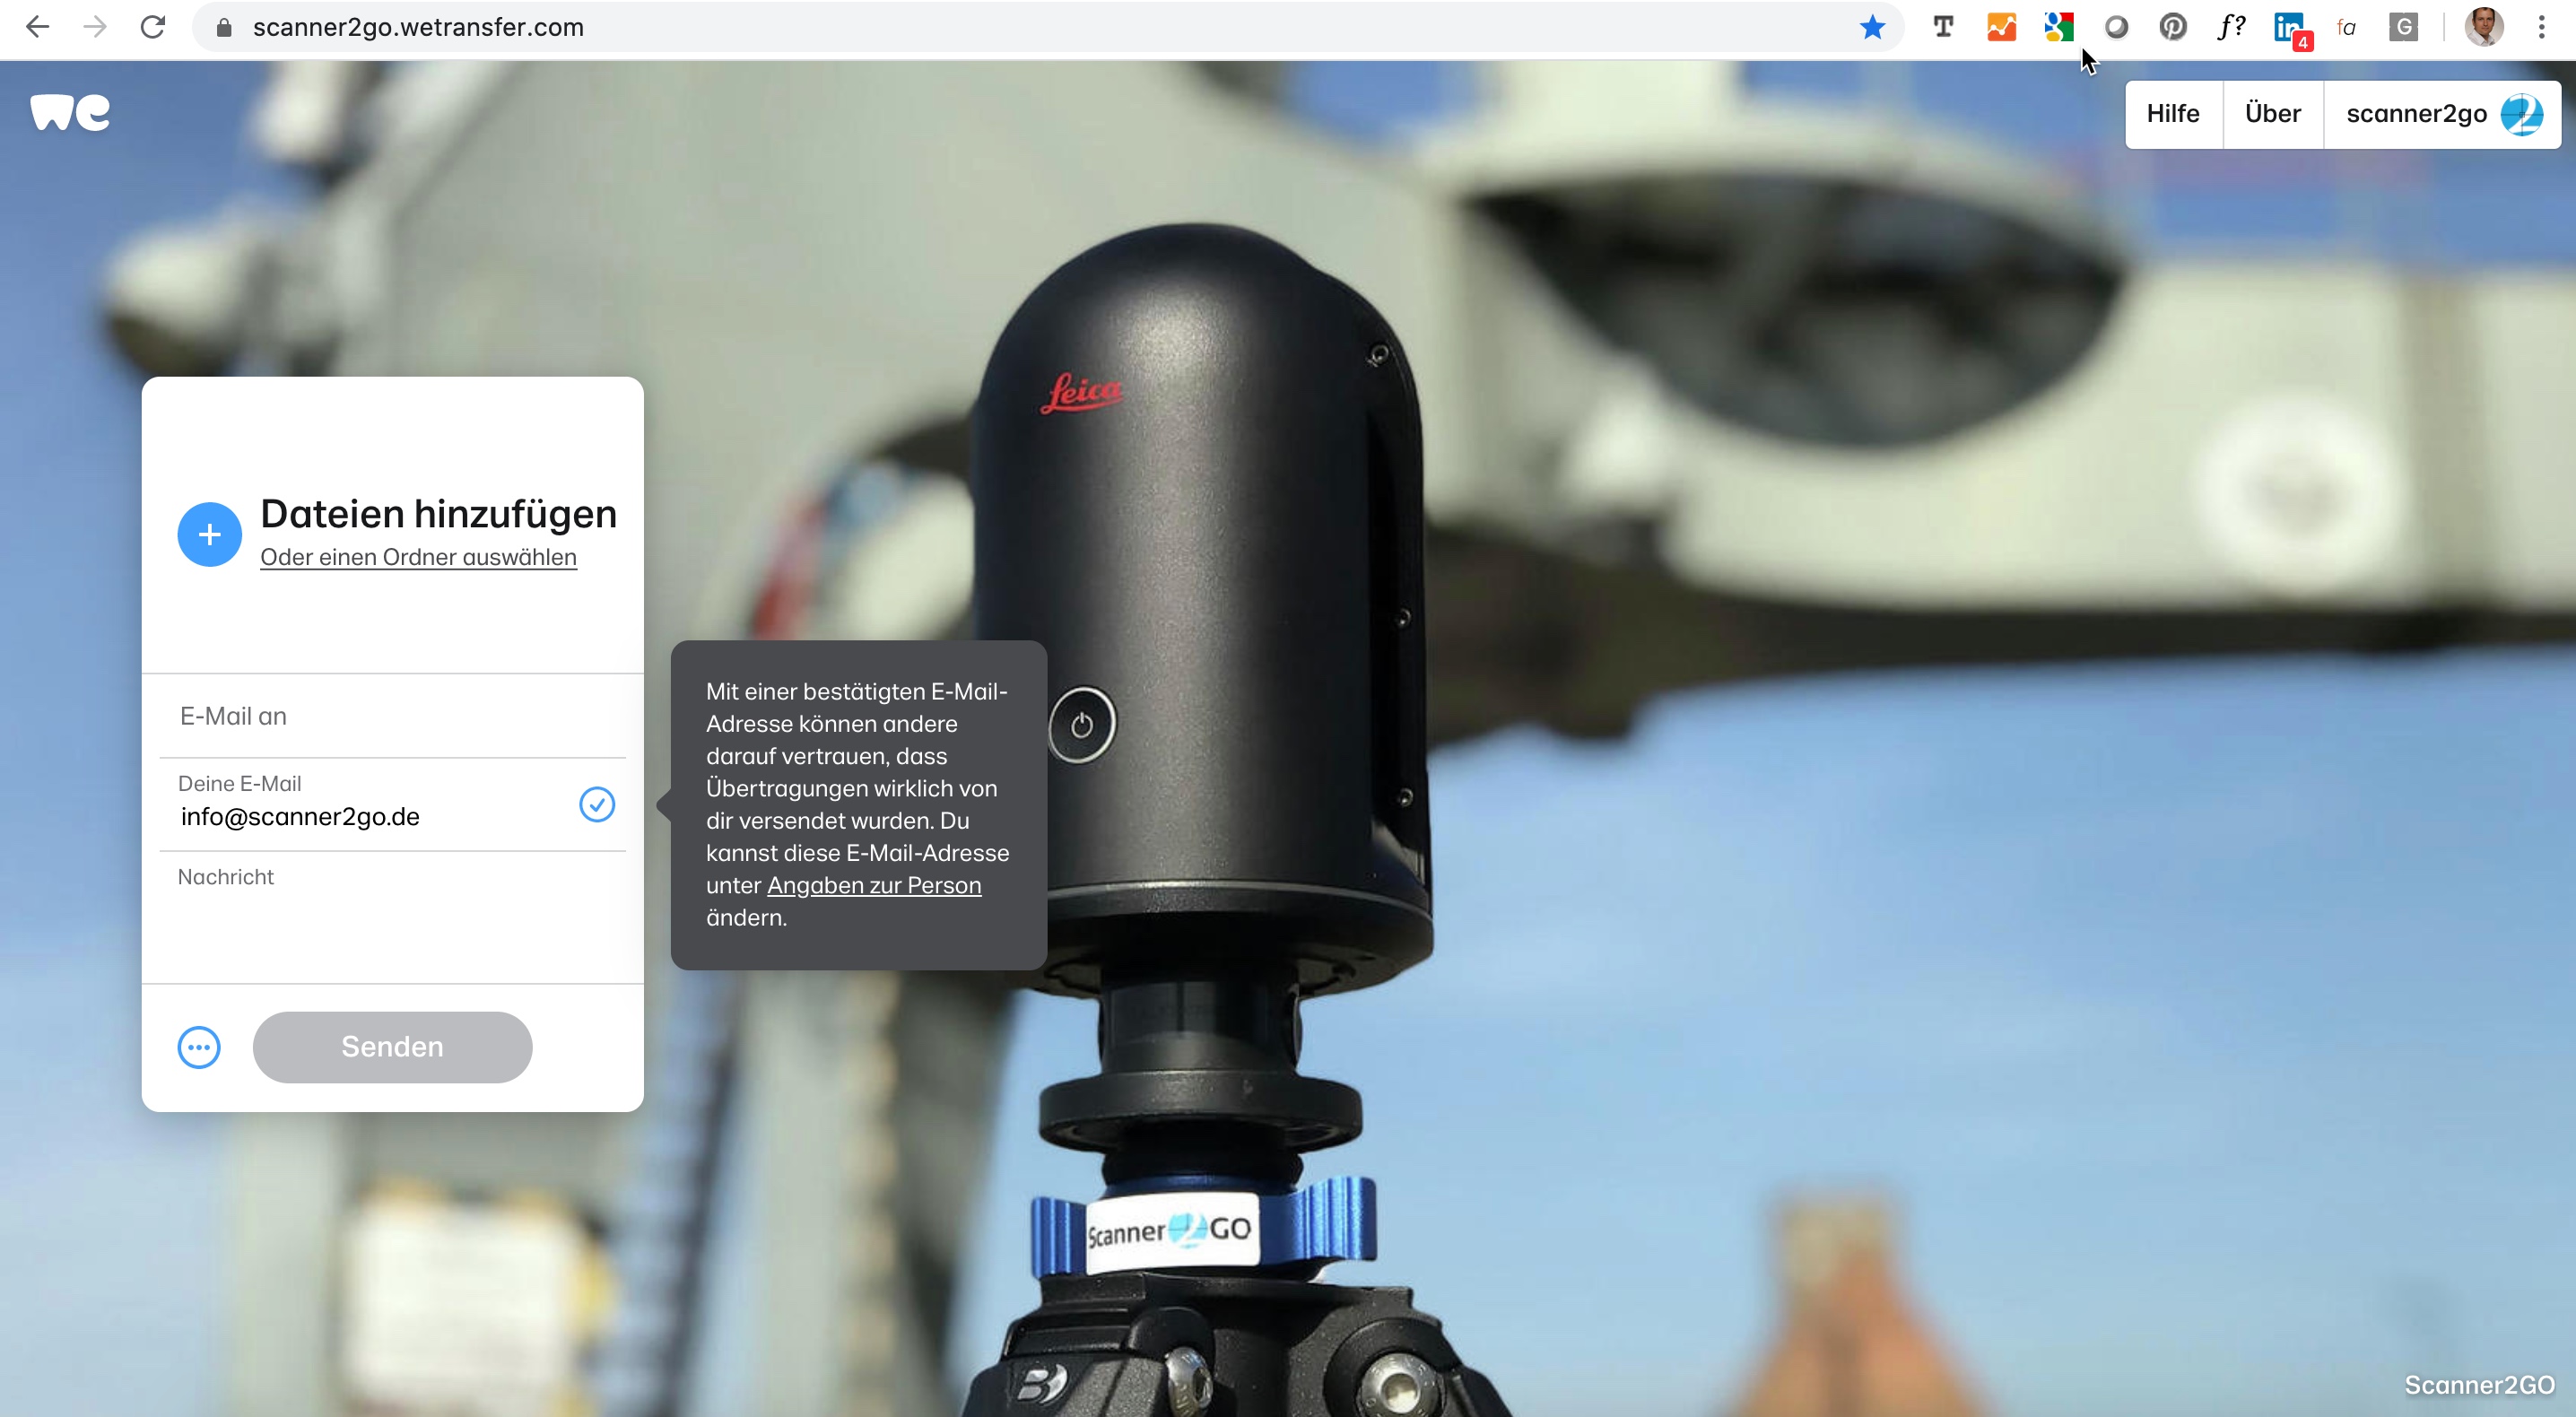2576x1417 pixels.
Task: Open the gray G extension icon
Action: point(2404,27)
